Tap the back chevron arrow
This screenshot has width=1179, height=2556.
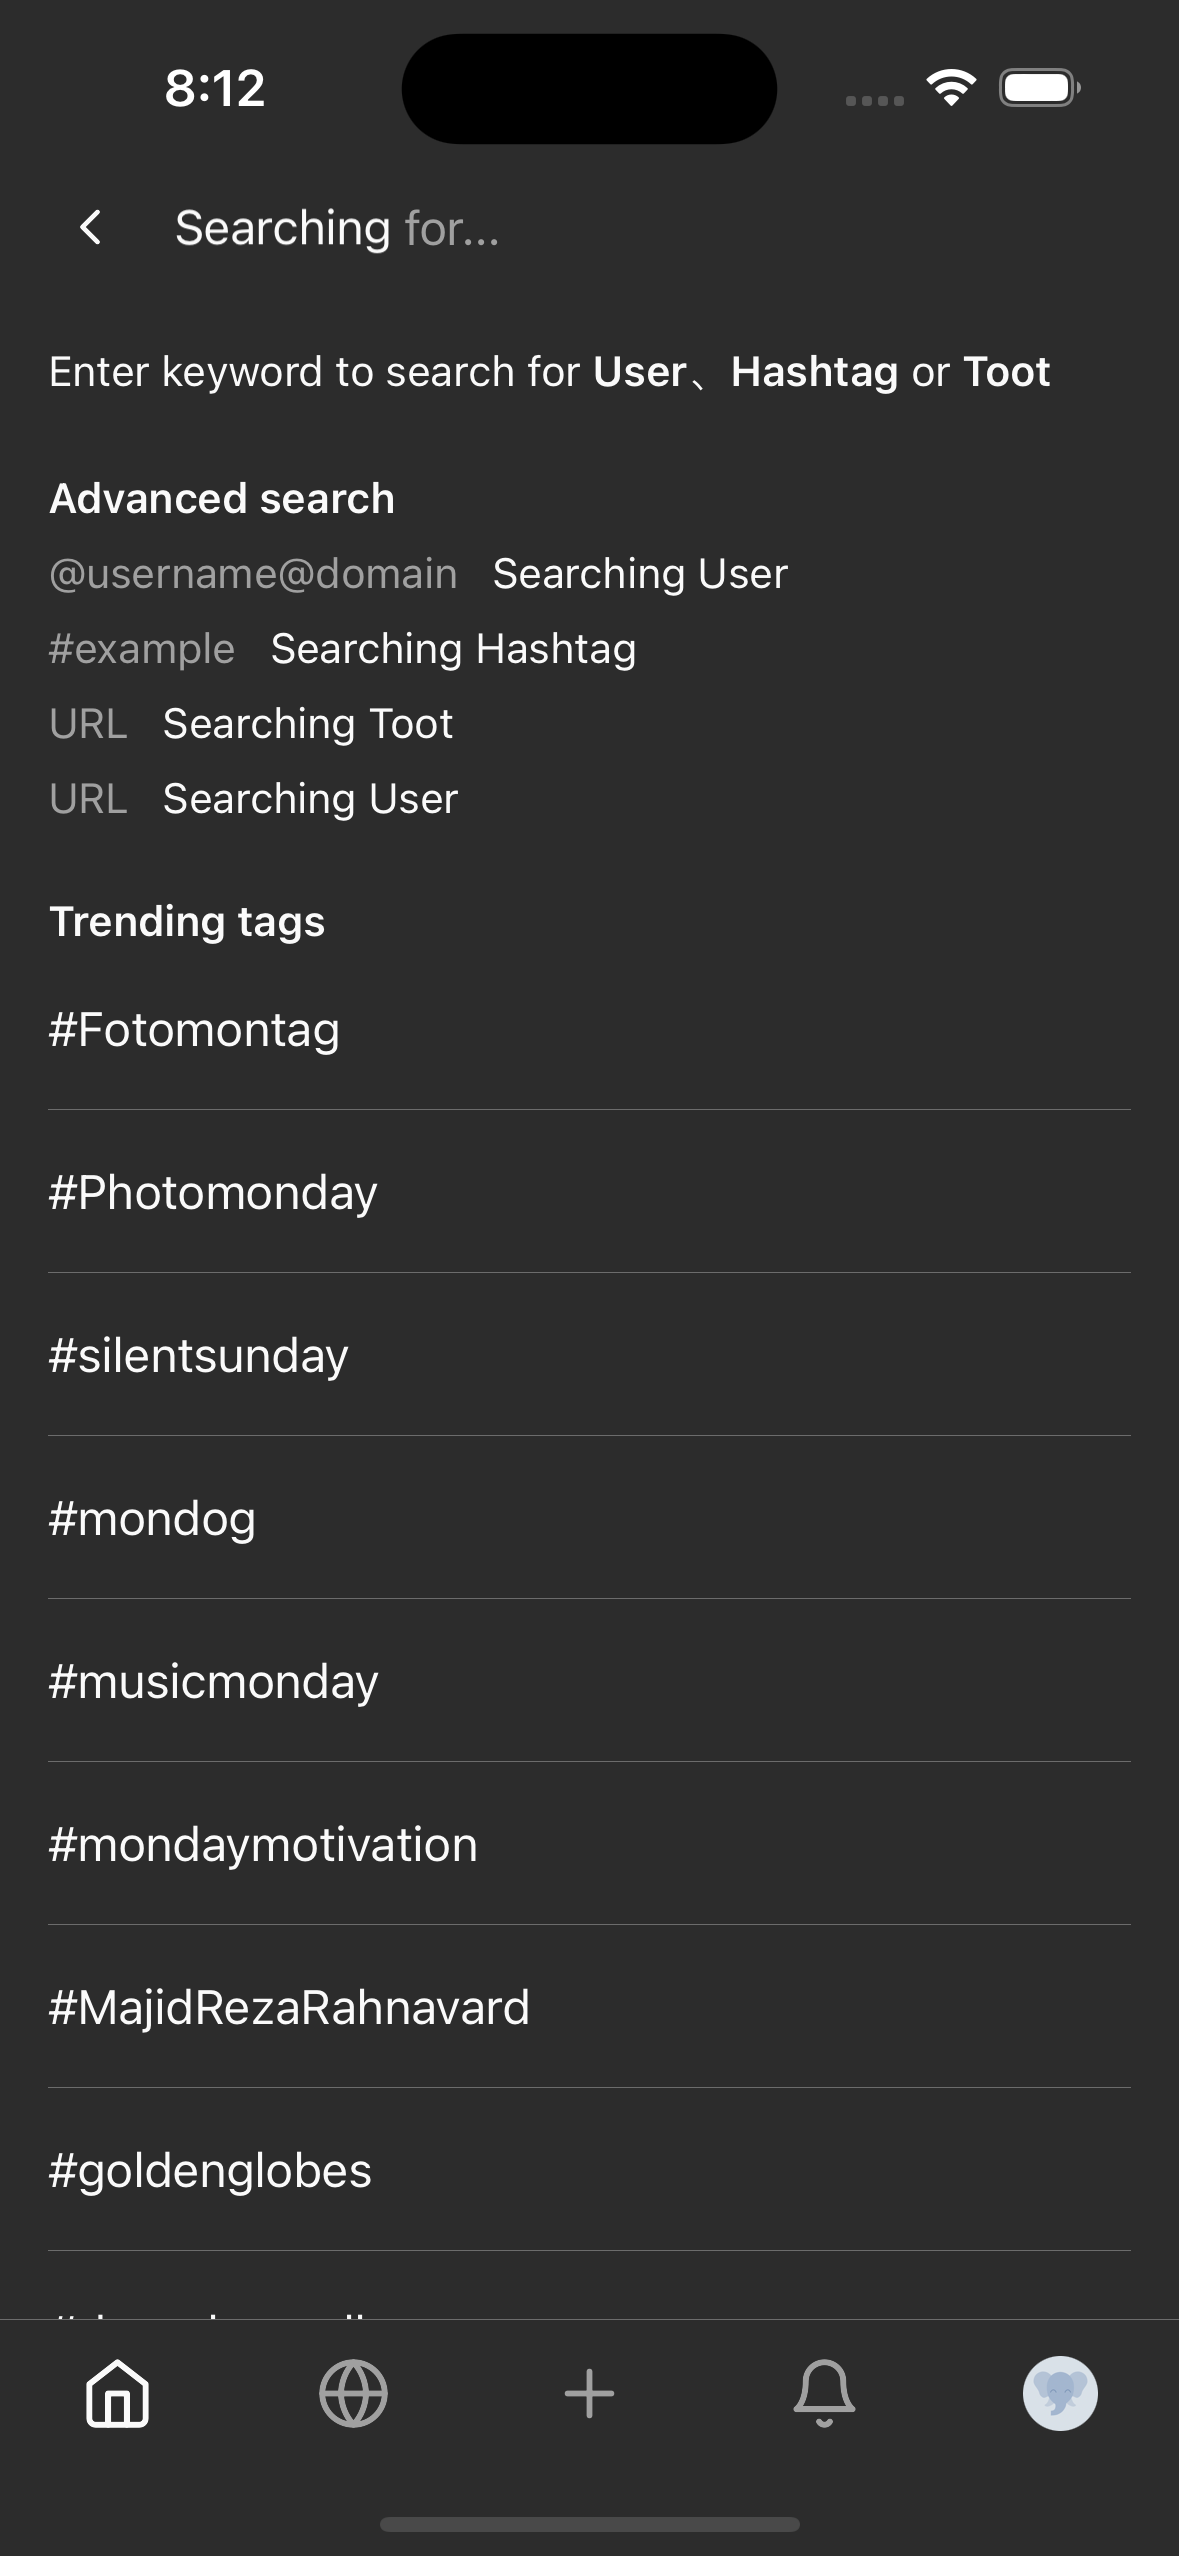click(91, 228)
